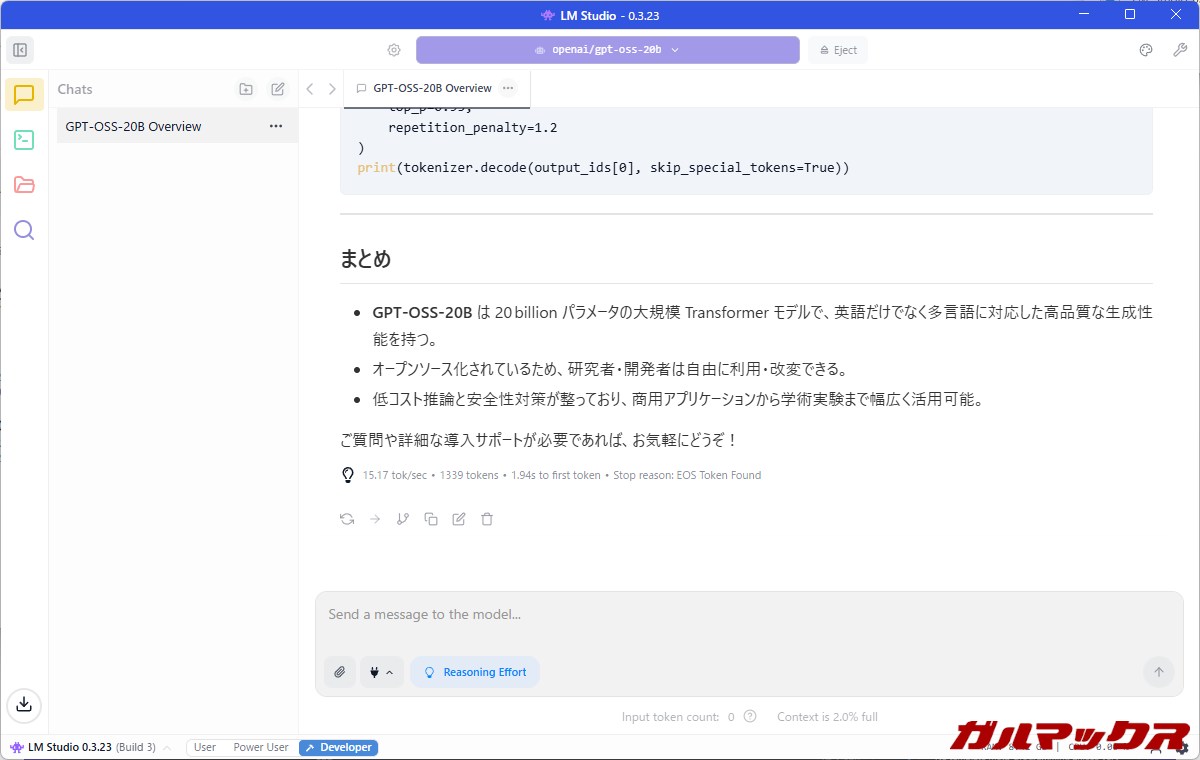
Task: Click the bullet starting with 低コスト推論
Action: point(678,399)
